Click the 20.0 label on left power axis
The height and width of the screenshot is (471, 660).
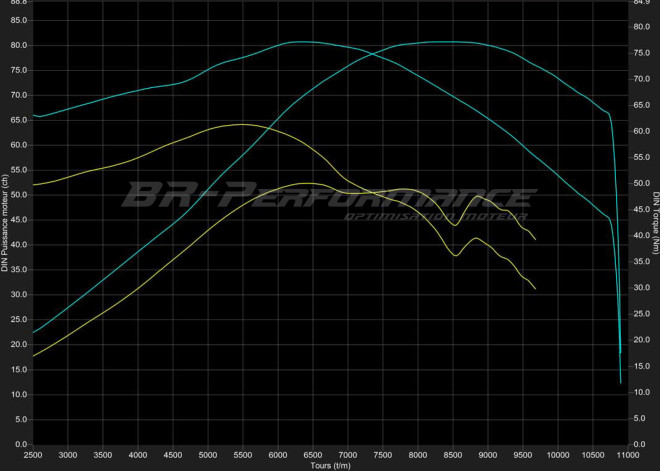click(19, 345)
